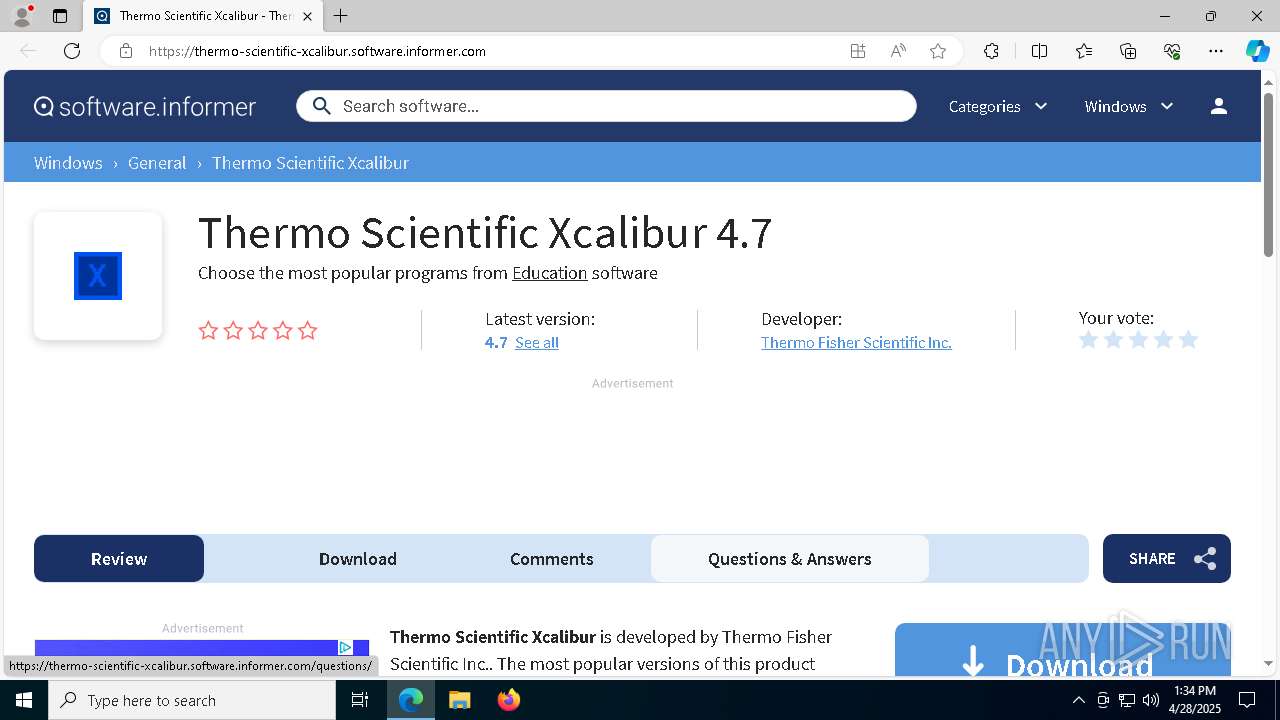This screenshot has width=1280, height=720.
Task: Go back with the browser arrow
Action: [x=28, y=51]
